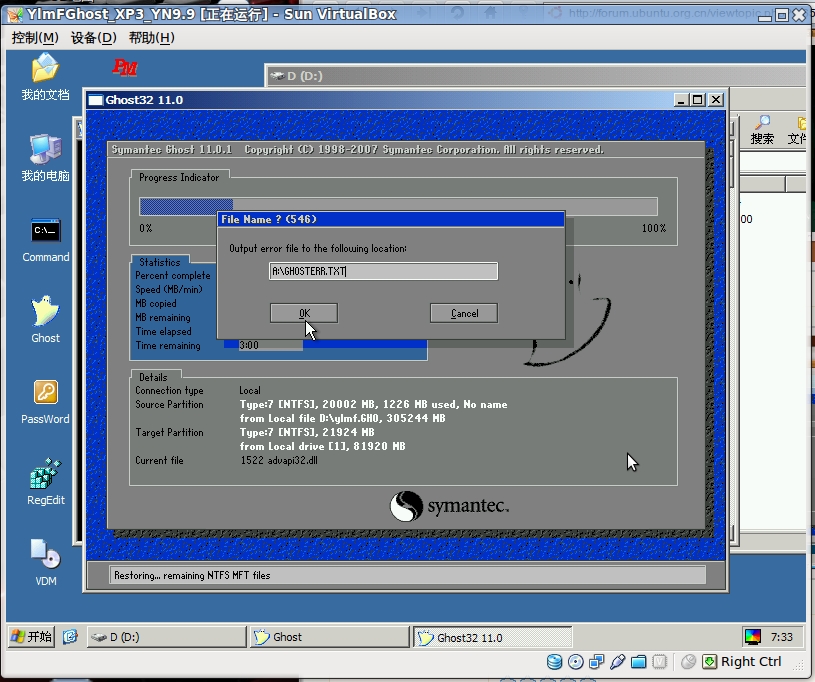Click VirtualBox CD/DVD status icon
The width and height of the screenshot is (815, 682).
click(x=575, y=662)
